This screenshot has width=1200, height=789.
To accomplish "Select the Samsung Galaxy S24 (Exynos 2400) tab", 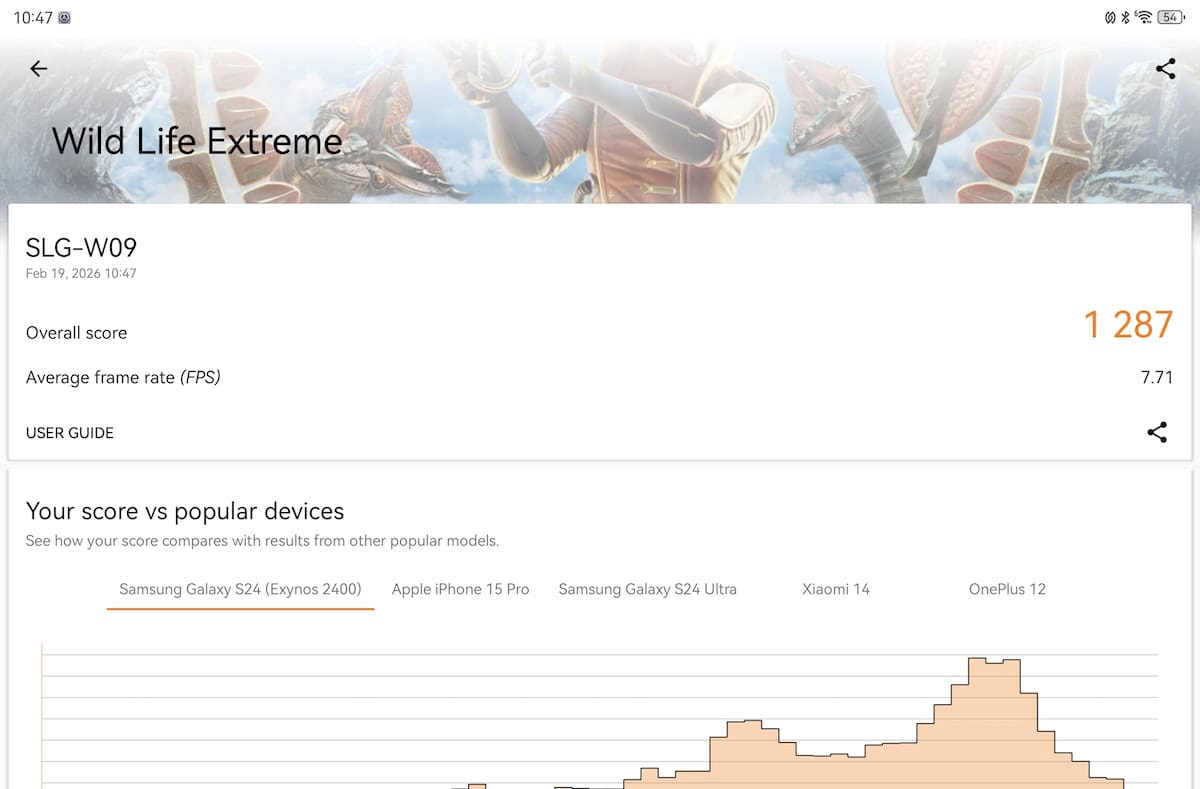I will tap(240, 590).
